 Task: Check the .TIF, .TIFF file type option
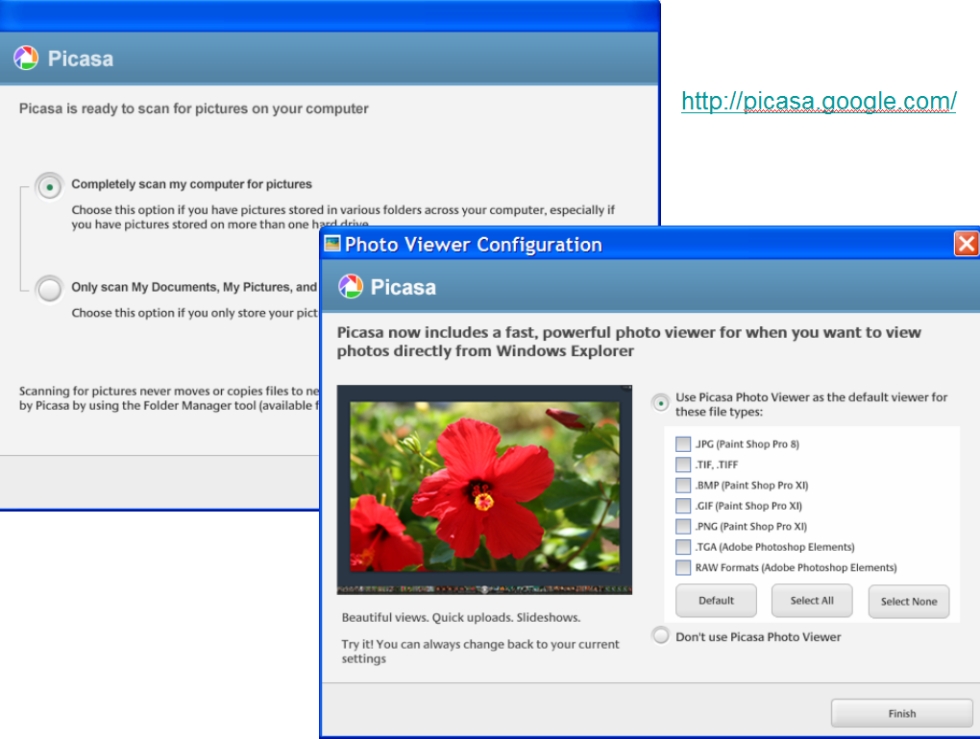coord(683,464)
